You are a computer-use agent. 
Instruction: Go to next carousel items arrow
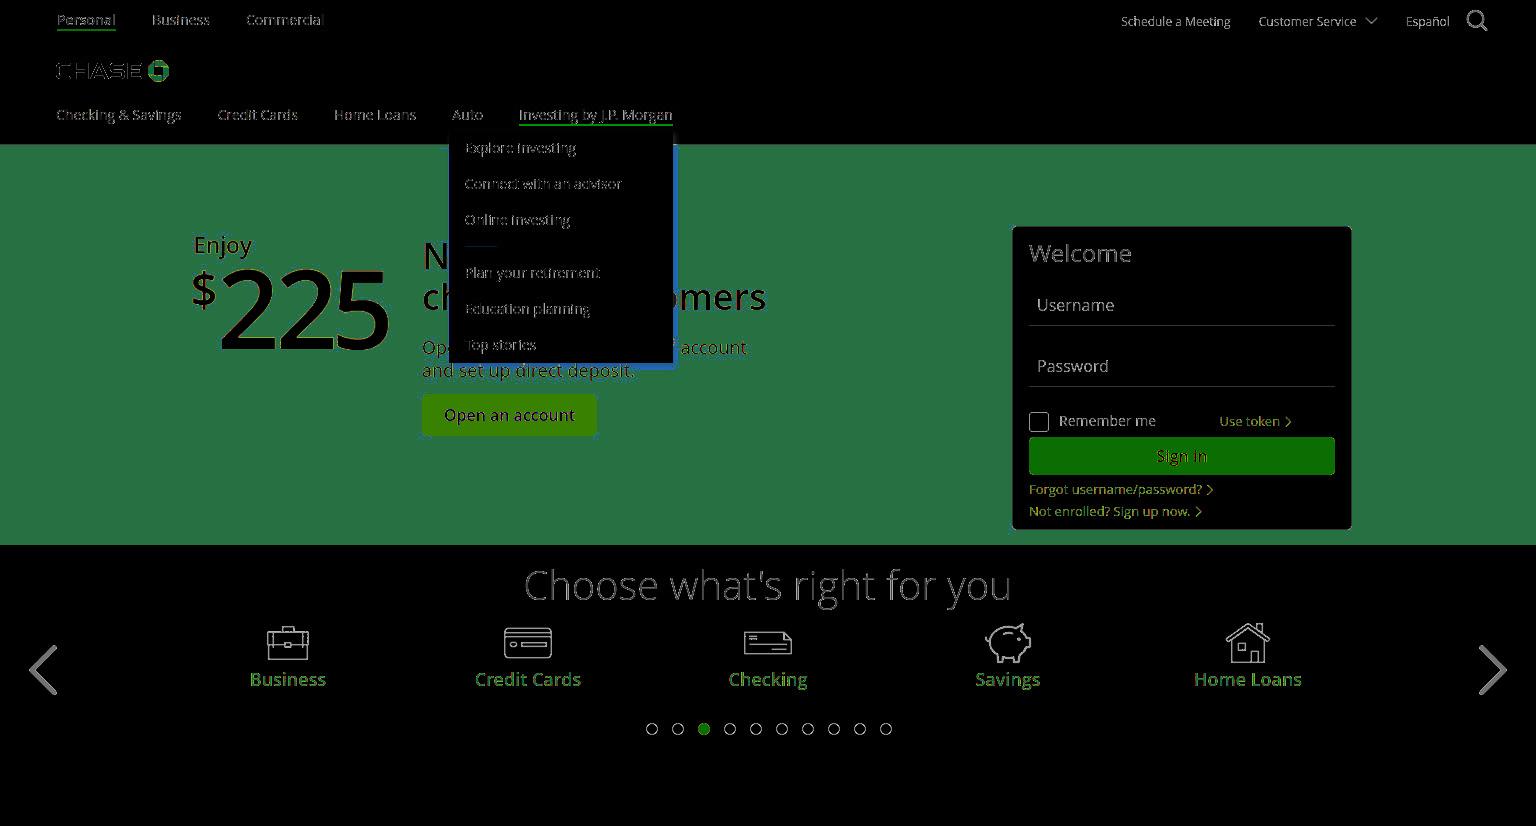tap(1492, 670)
